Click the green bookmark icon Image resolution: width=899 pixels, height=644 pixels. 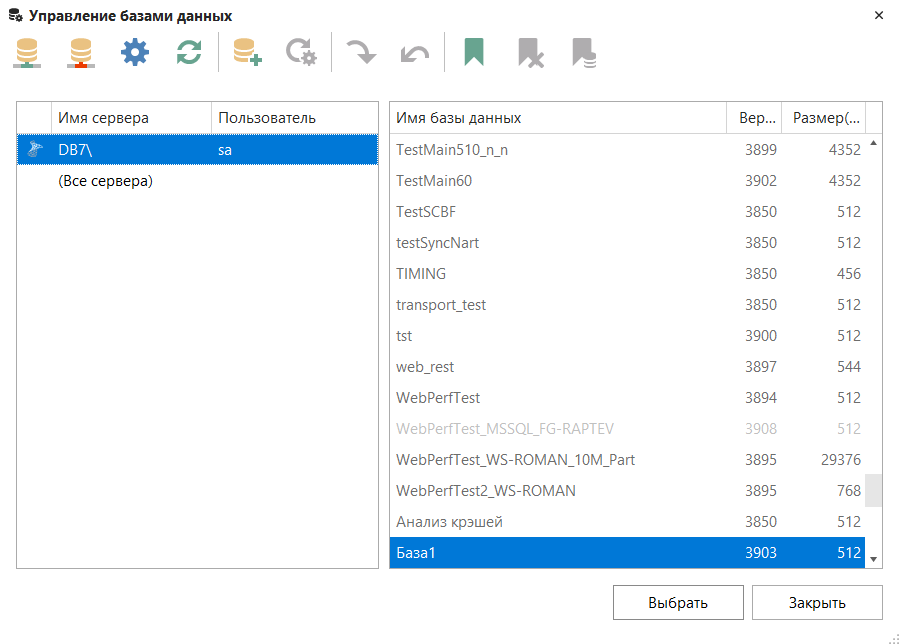point(474,52)
